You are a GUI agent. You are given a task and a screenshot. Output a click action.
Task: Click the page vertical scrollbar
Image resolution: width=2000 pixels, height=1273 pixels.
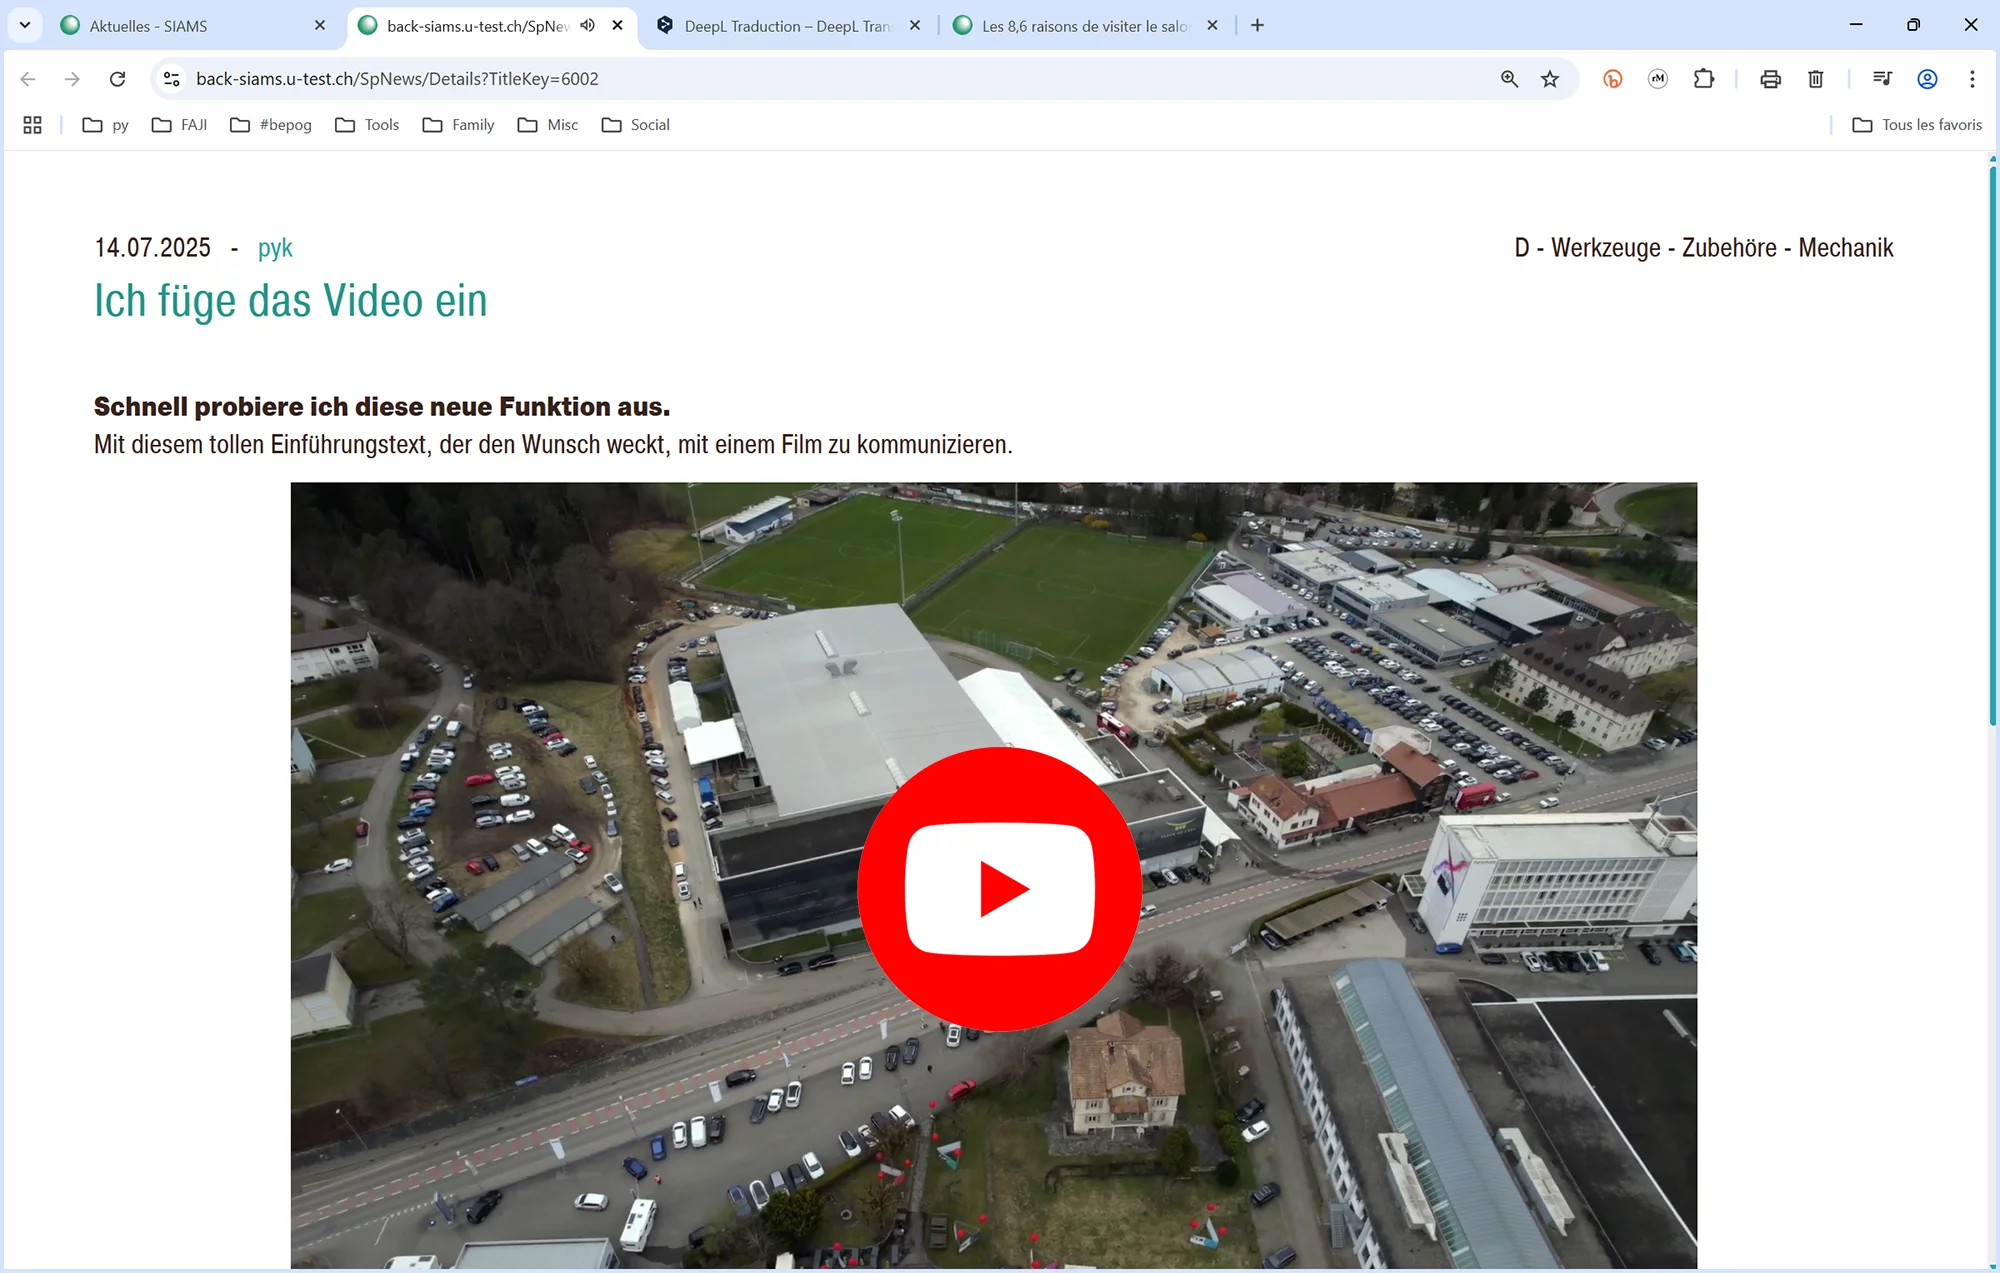[1992, 445]
